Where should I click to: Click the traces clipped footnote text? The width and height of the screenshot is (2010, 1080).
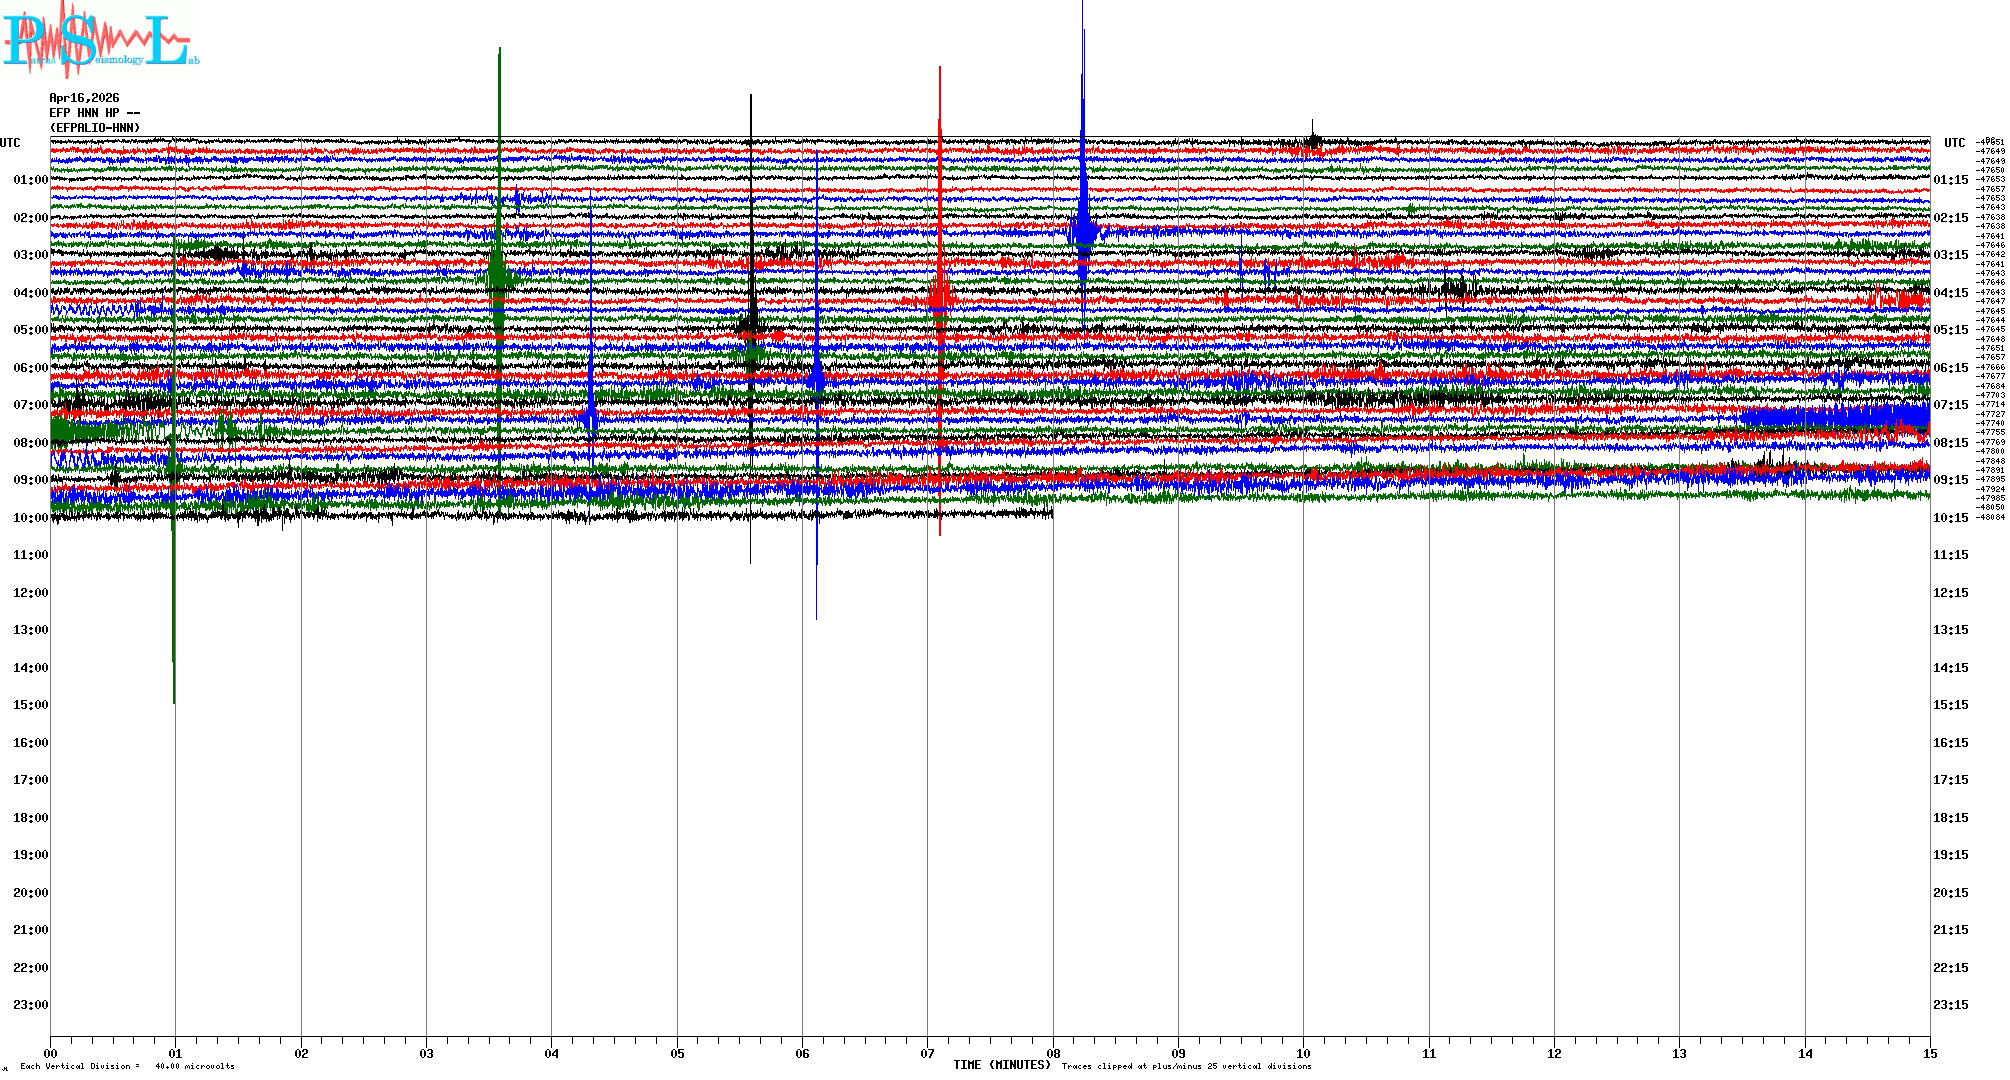pyautogui.click(x=1186, y=1066)
